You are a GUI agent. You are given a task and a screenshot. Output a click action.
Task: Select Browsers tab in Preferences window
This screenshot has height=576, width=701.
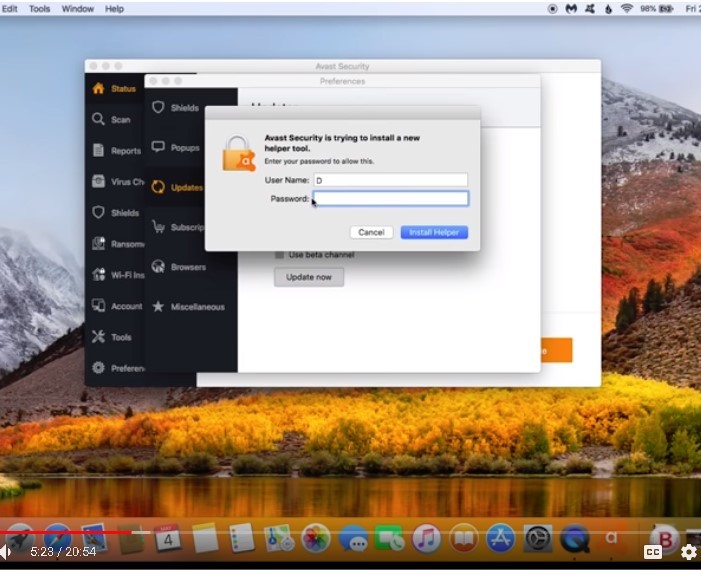pyautogui.click(x=179, y=267)
